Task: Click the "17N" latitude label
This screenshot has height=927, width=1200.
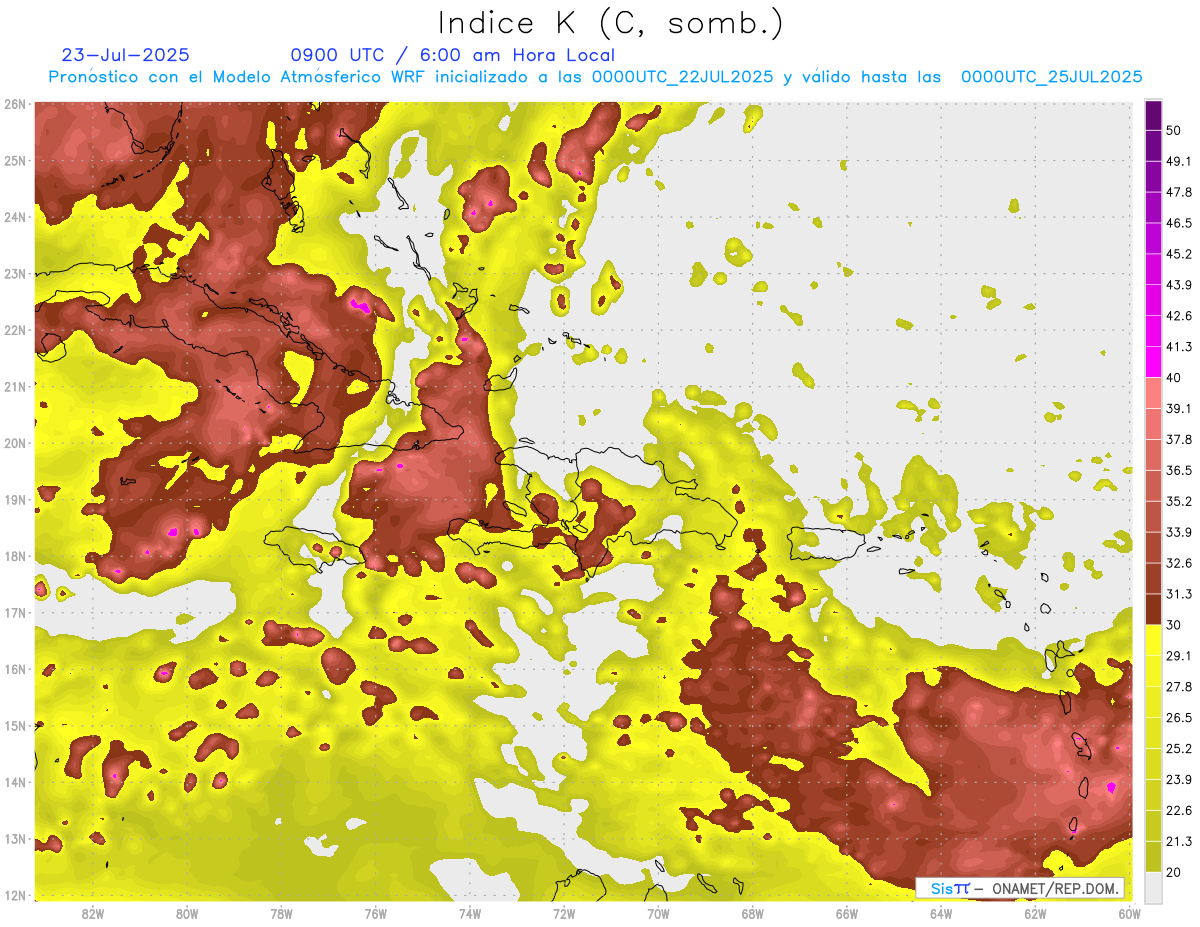Action: 14,612
